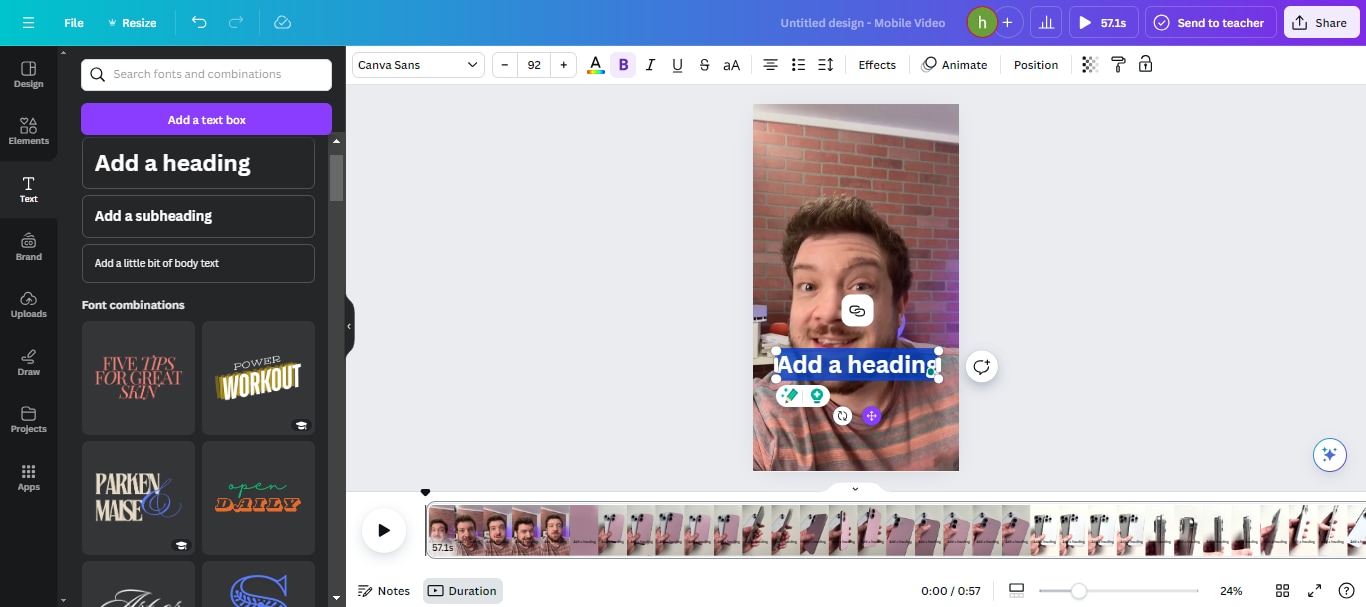Play the video timeline
Viewport: 1366px width, 607px height.
coord(383,530)
